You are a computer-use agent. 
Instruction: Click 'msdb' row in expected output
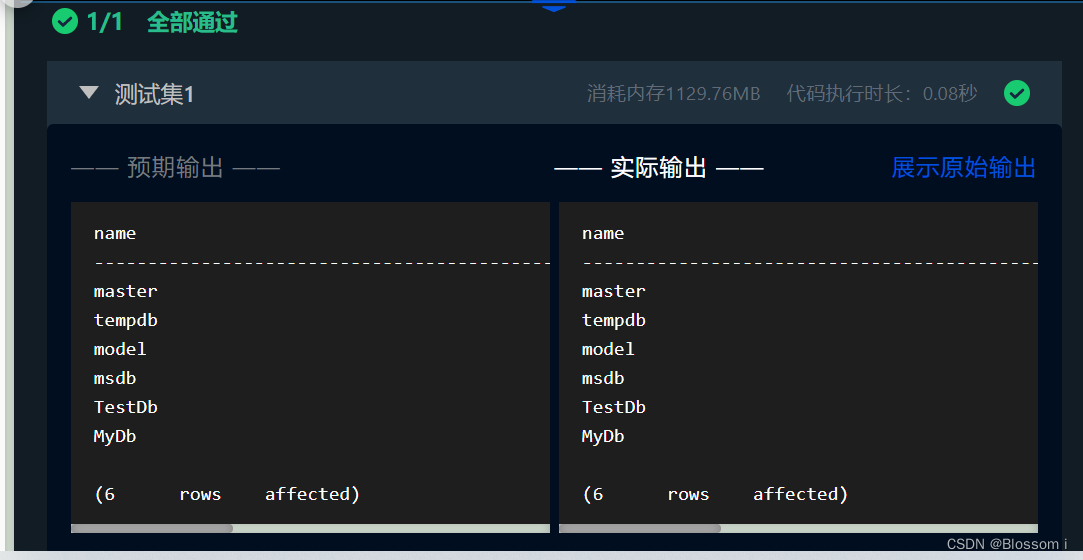[x=115, y=378]
